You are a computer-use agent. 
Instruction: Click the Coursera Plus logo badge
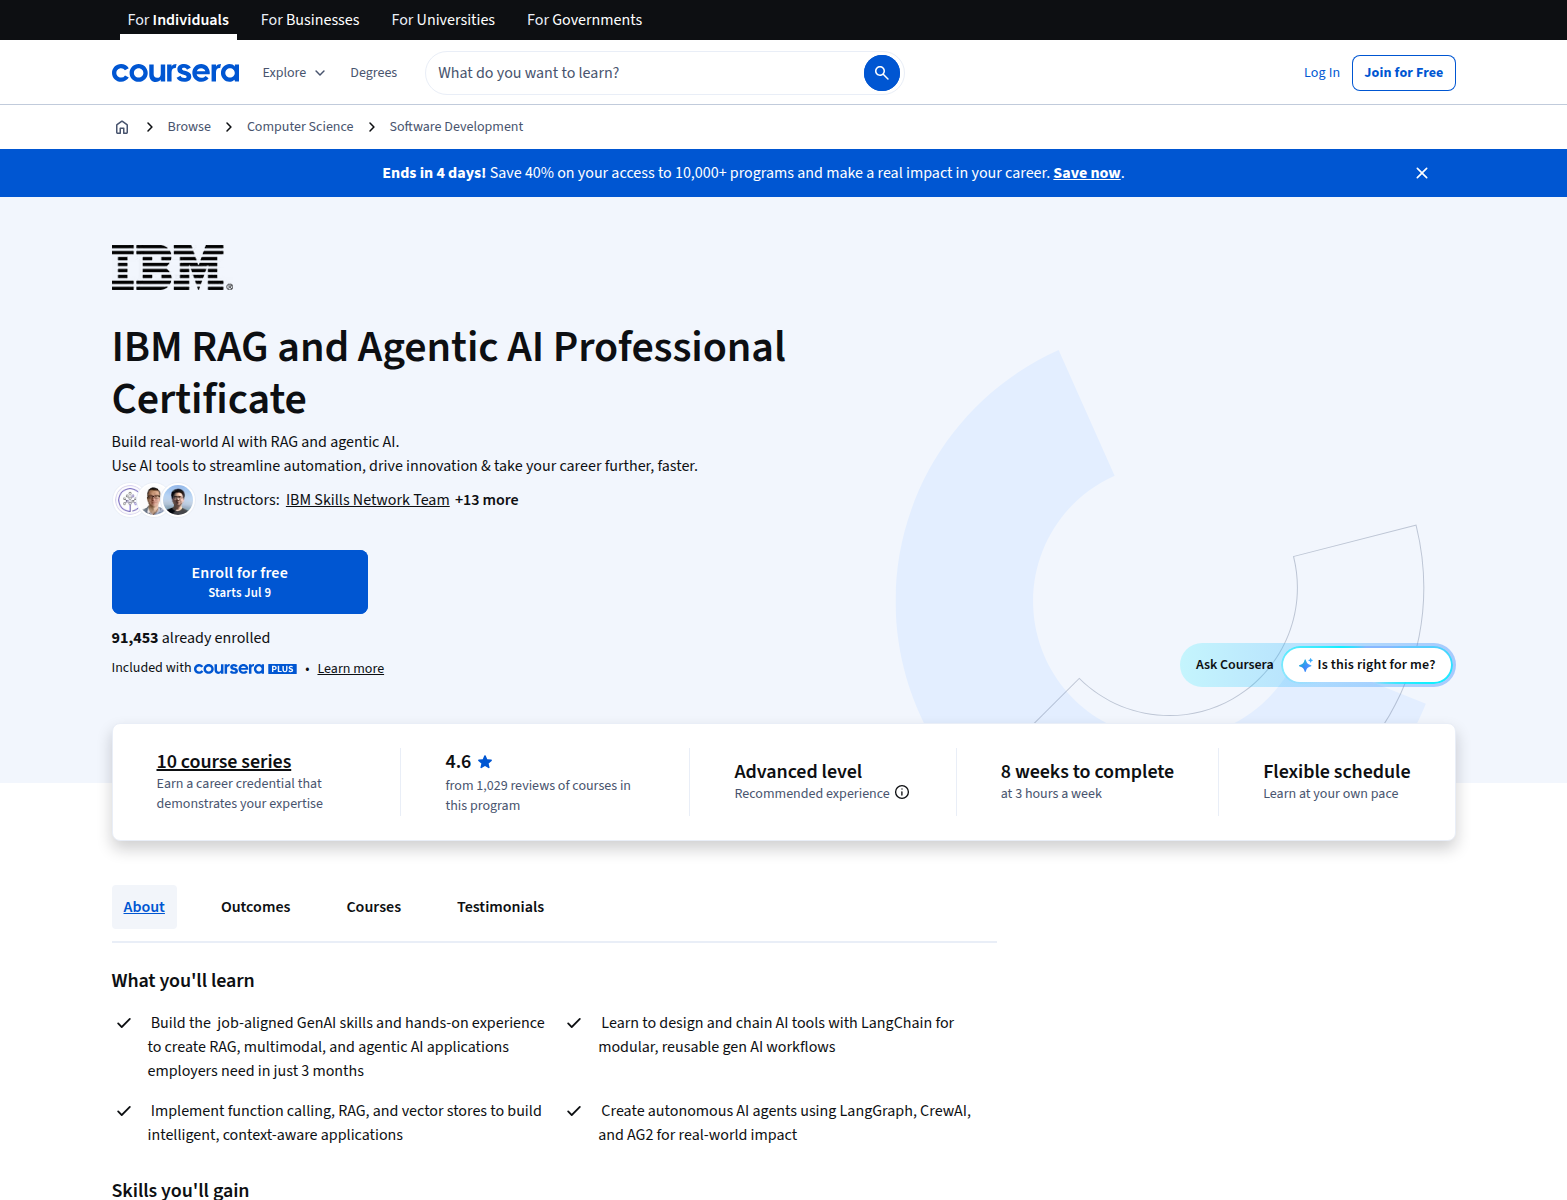pos(245,669)
